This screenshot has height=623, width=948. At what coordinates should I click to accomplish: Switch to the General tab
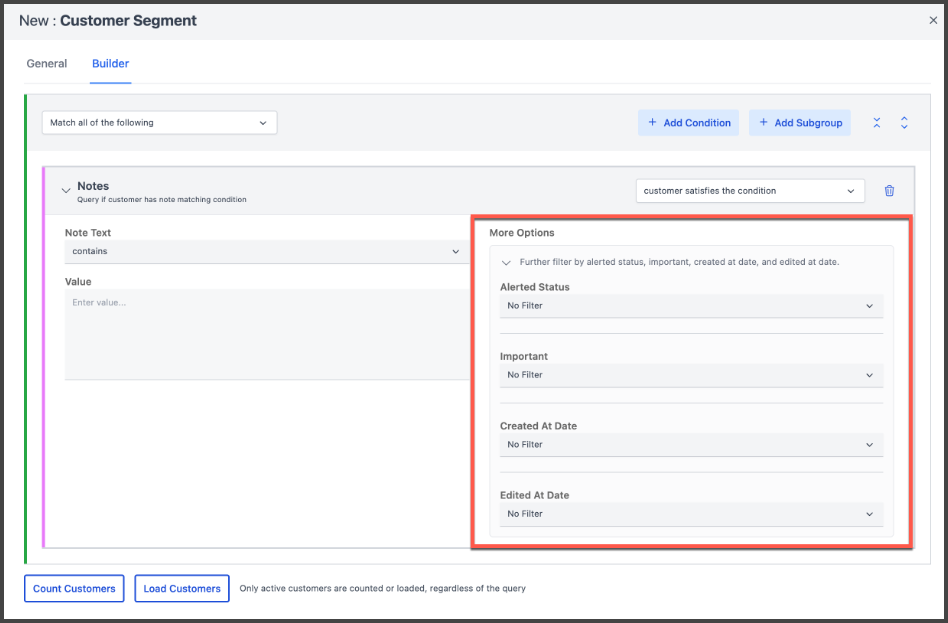click(x=47, y=64)
